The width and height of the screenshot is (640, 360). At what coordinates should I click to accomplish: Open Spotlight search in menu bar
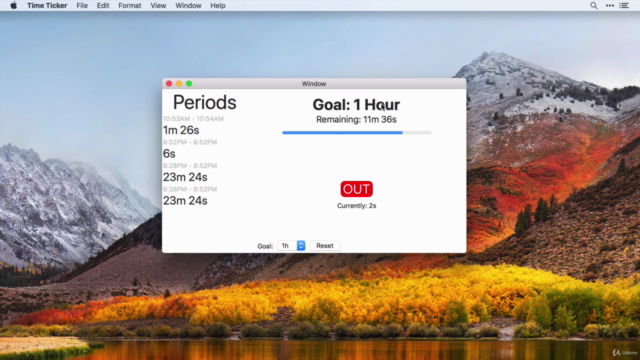pos(594,5)
